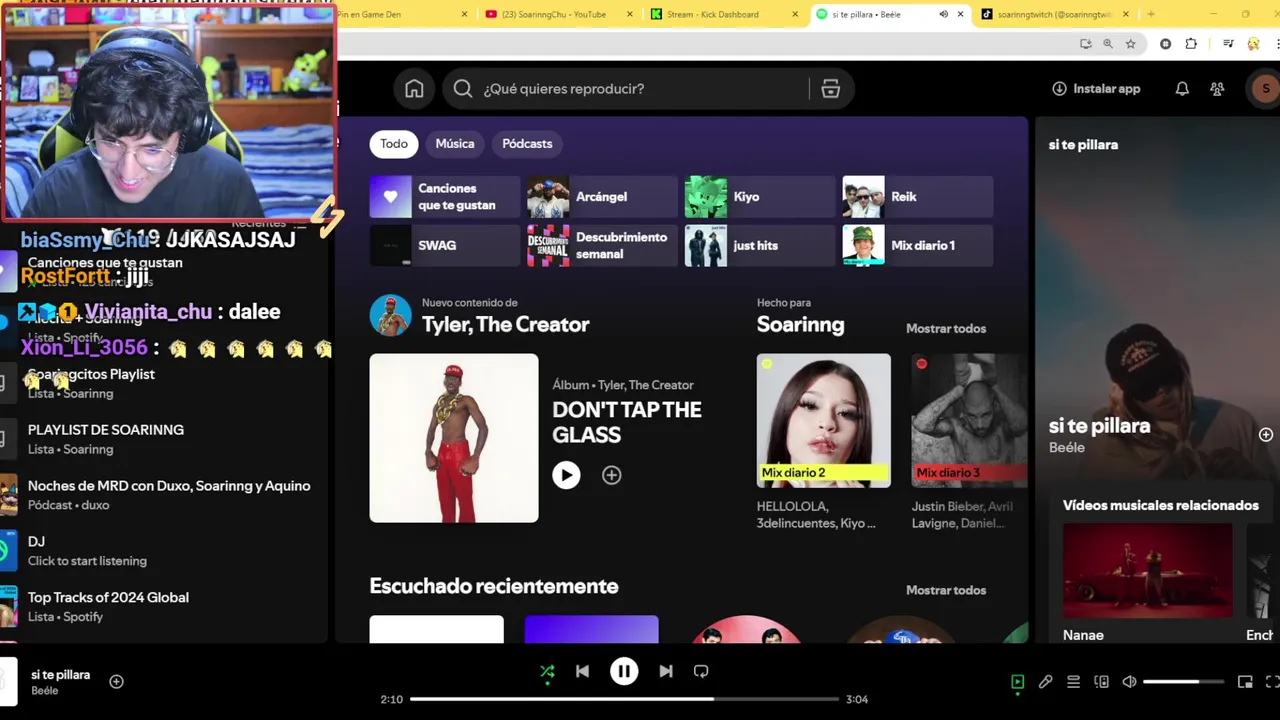Play the DON'T TAP THE GLASS album
This screenshot has height=720, width=1280.
pyautogui.click(x=566, y=475)
